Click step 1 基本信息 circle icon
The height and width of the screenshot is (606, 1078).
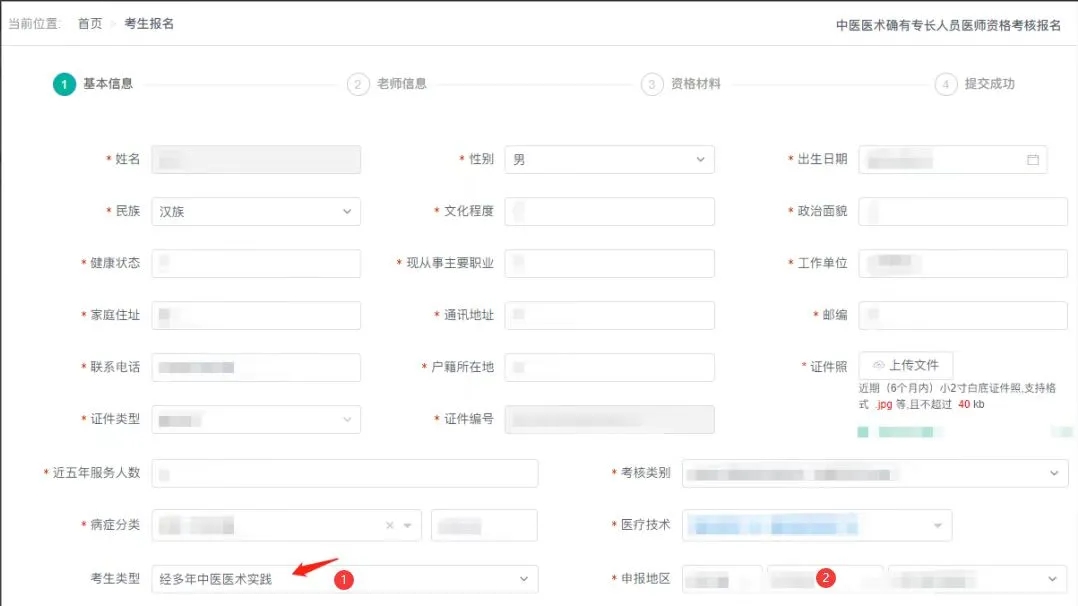point(64,85)
